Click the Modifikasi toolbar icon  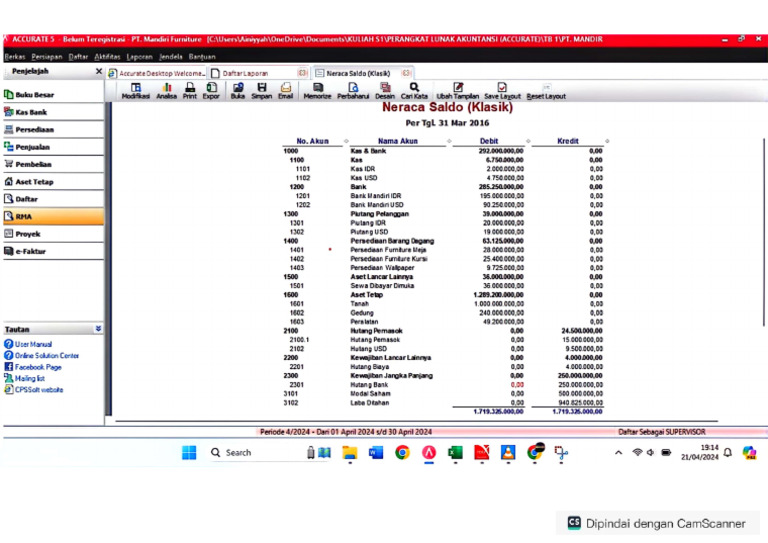[x=136, y=91]
